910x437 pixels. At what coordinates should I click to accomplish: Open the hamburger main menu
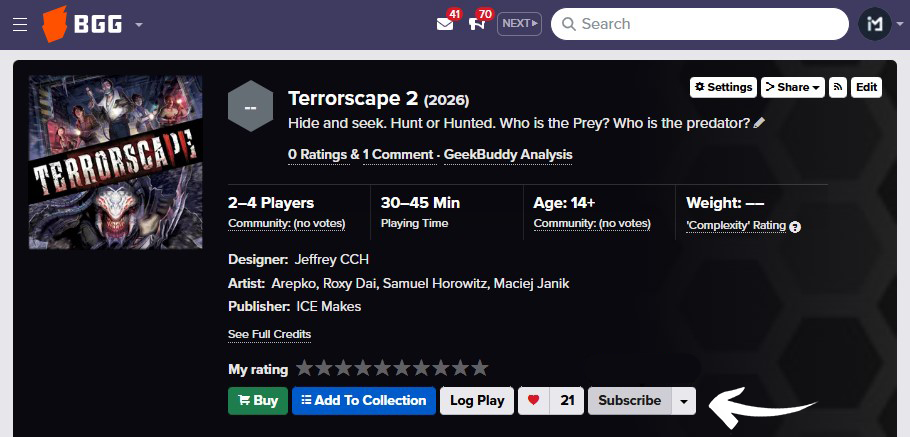[x=20, y=24]
